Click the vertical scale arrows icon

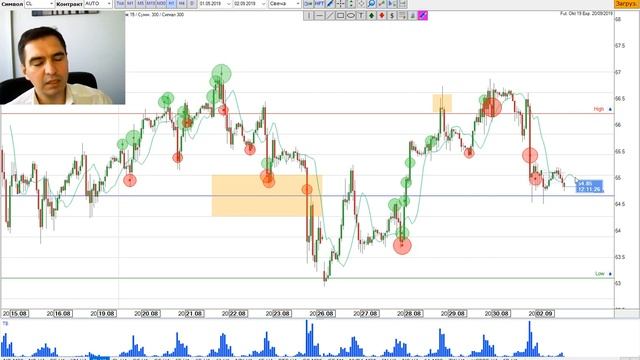tap(351, 4)
